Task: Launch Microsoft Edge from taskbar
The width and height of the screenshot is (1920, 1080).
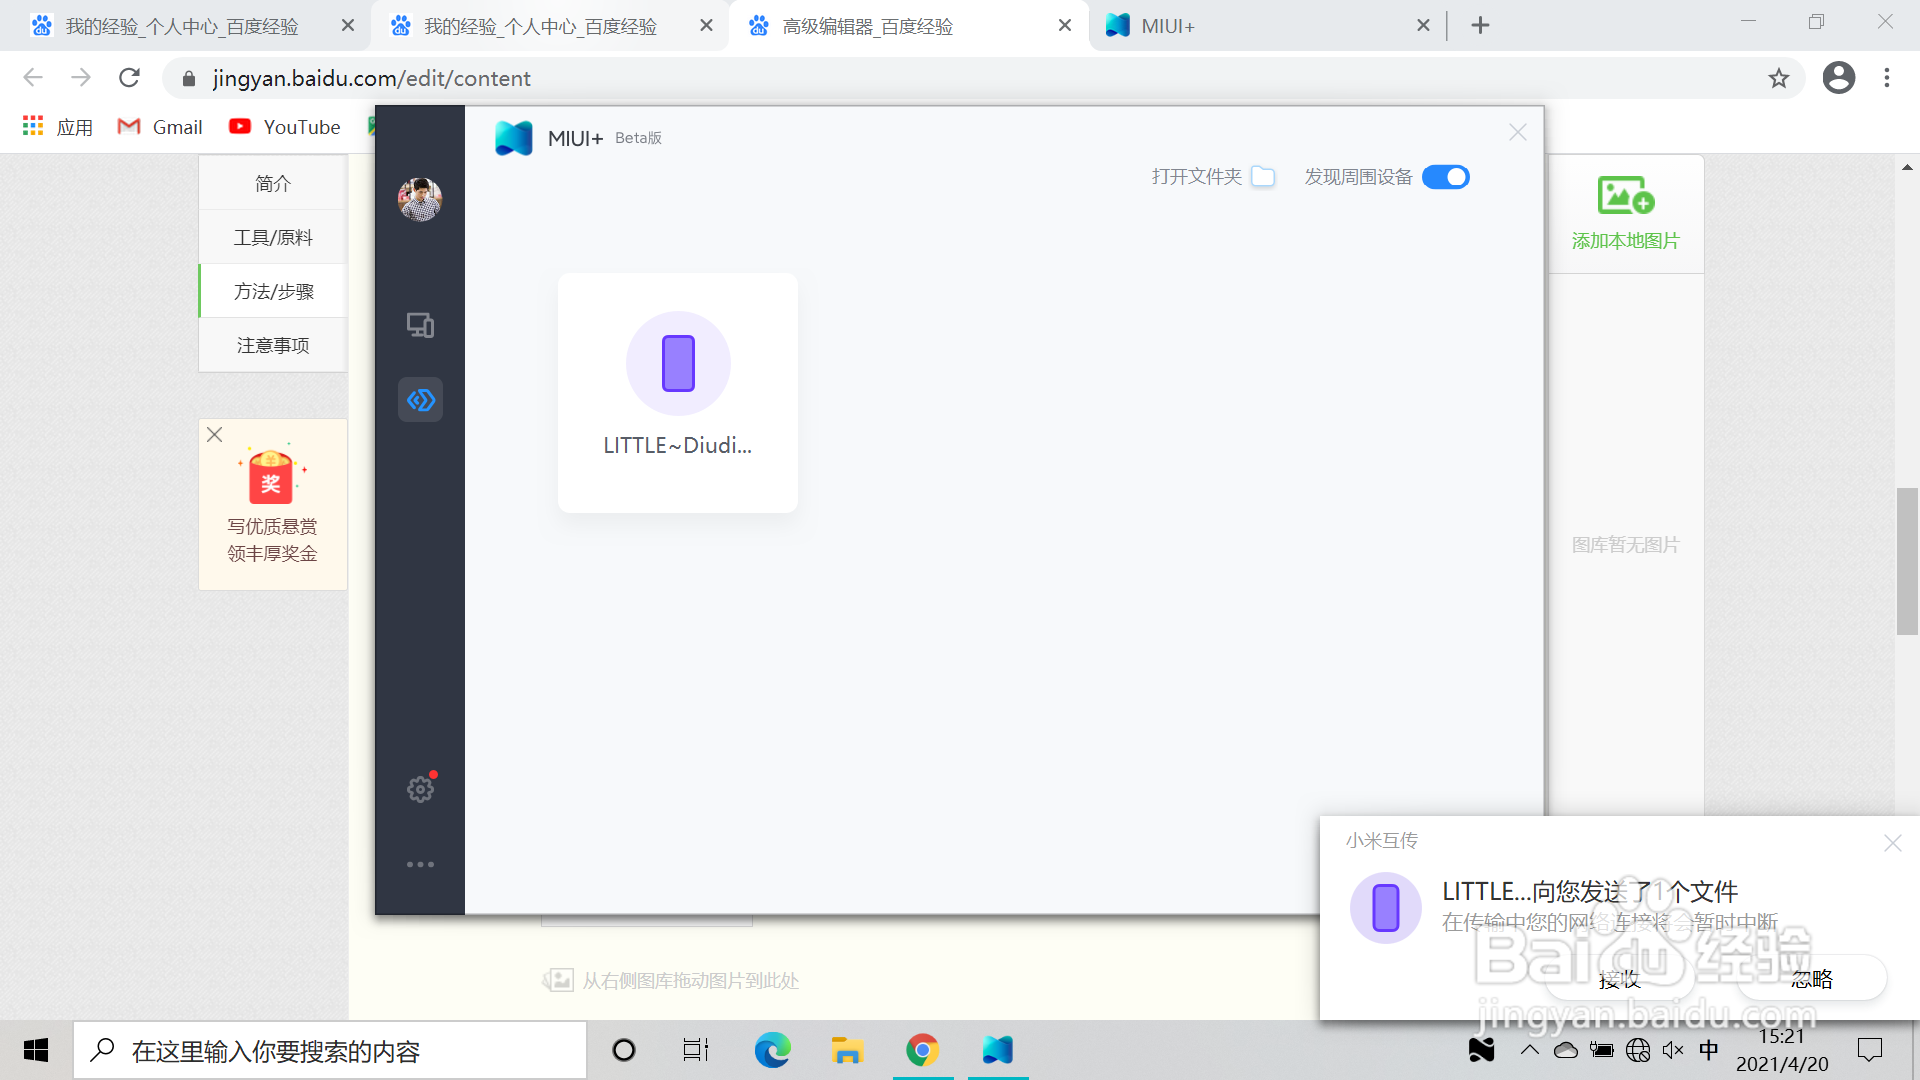Action: pyautogui.click(x=772, y=1050)
